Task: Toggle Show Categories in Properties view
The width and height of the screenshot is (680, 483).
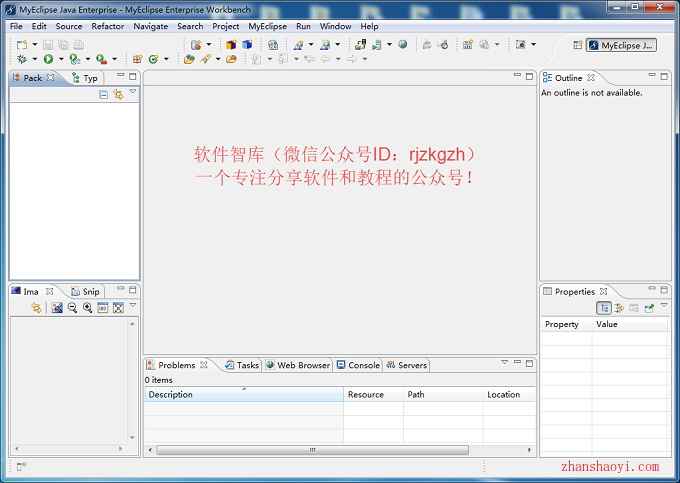Action: [x=604, y=308]
